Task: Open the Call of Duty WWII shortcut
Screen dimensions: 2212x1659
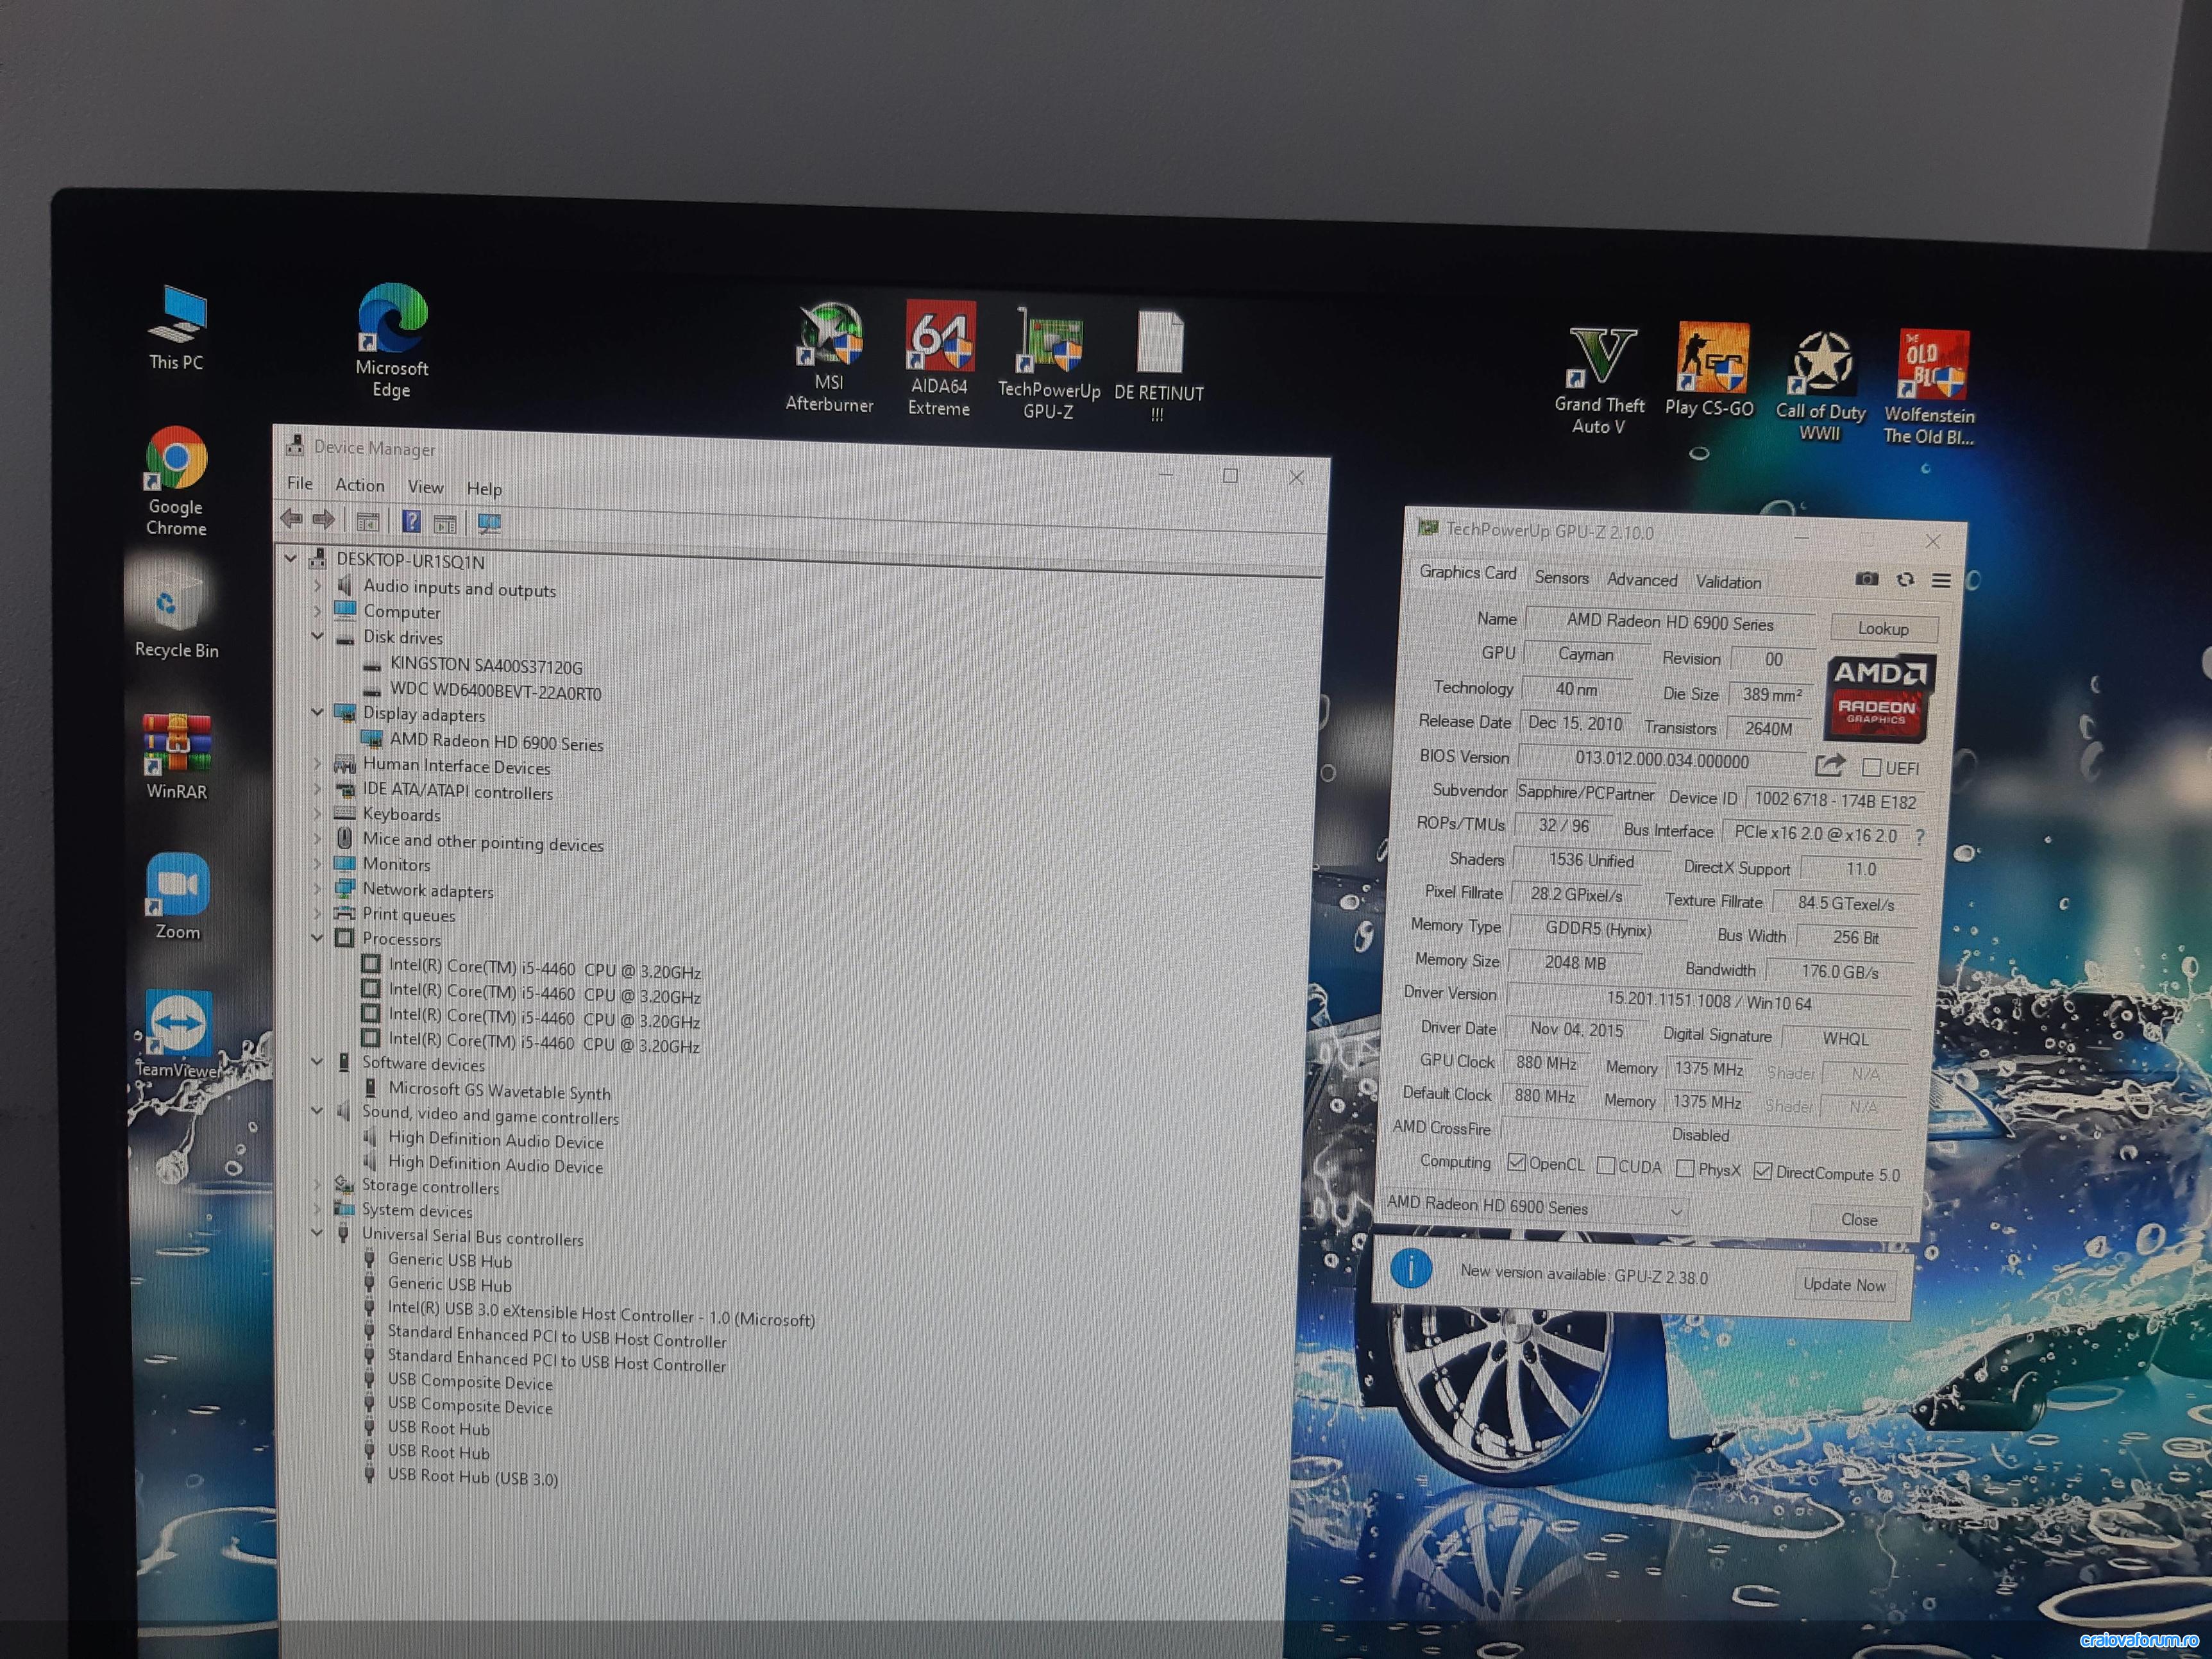Action: tap(1820, 386)
